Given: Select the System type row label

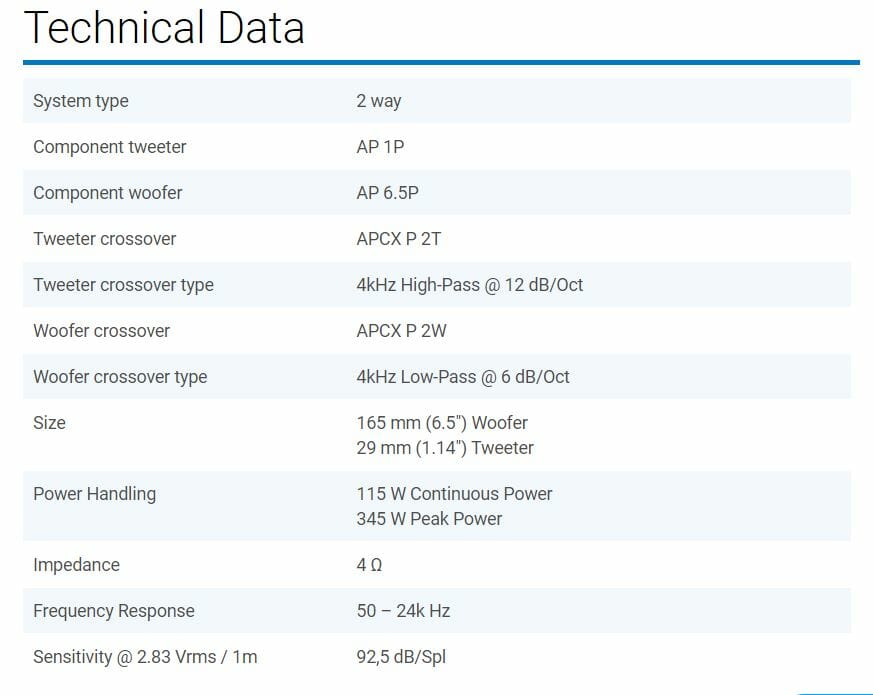Looking at the screenshot, I should coord(81,101).
